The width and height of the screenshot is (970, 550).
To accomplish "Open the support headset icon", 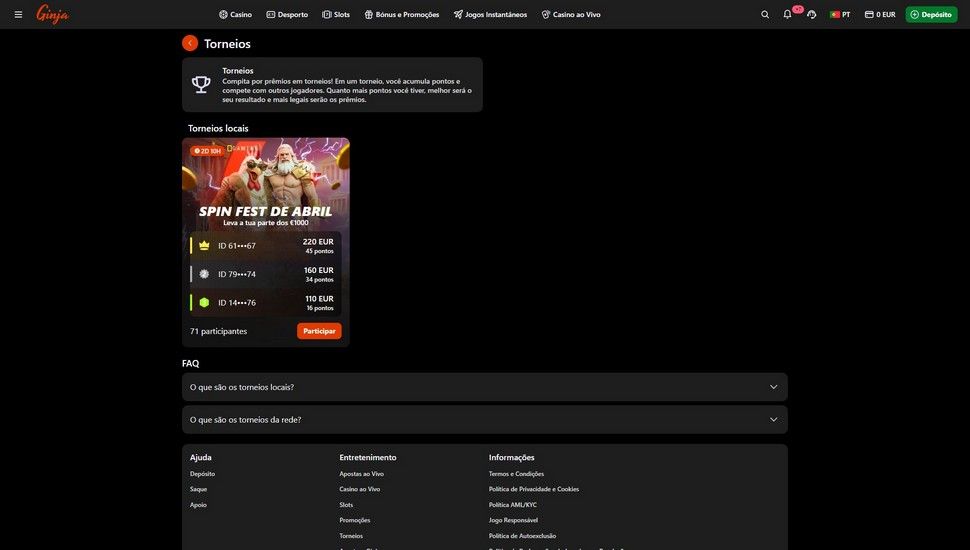I will [x=811, y=14].
